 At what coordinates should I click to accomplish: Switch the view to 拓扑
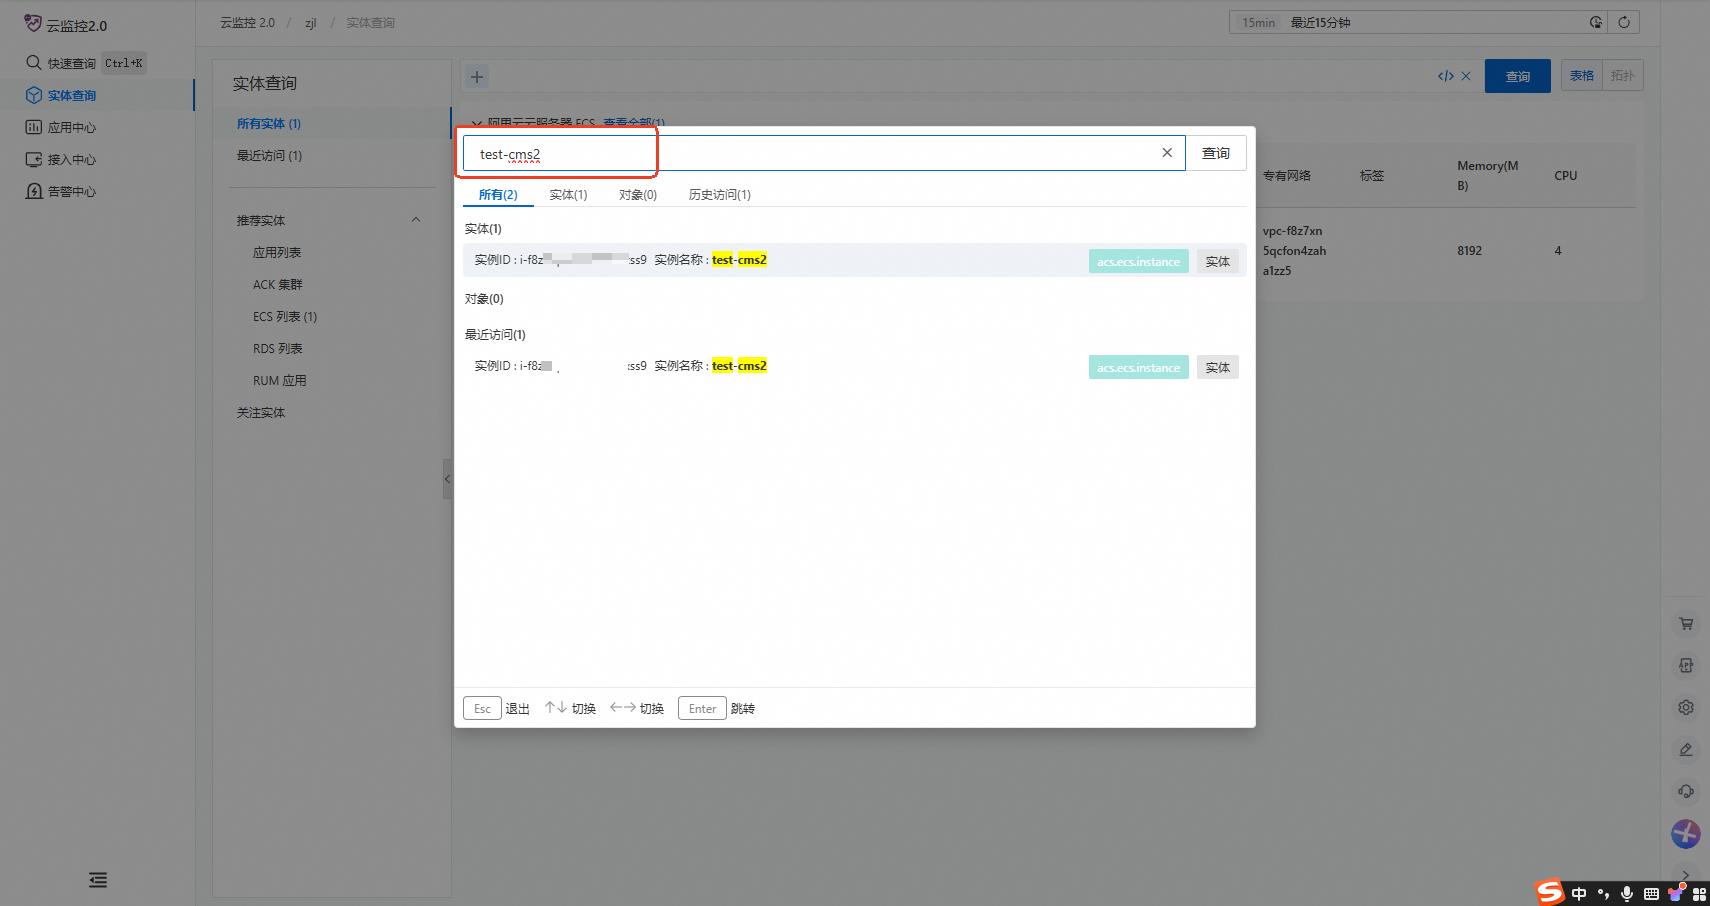(x=1622, y=76)
